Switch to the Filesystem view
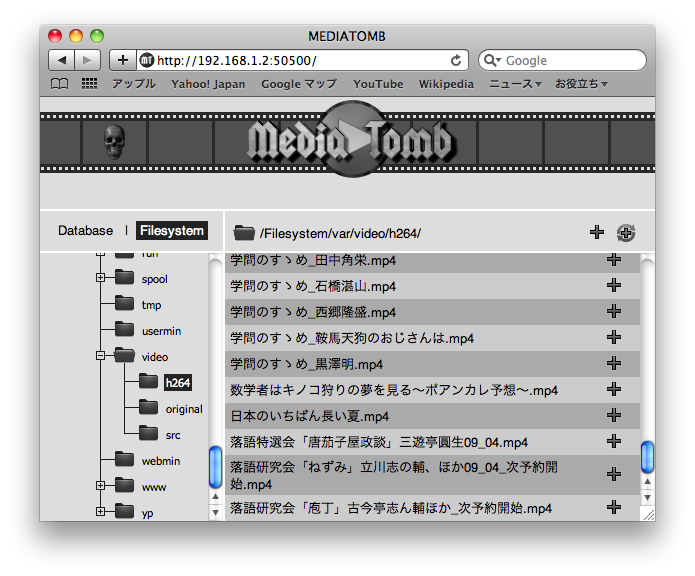 [172, 231]
